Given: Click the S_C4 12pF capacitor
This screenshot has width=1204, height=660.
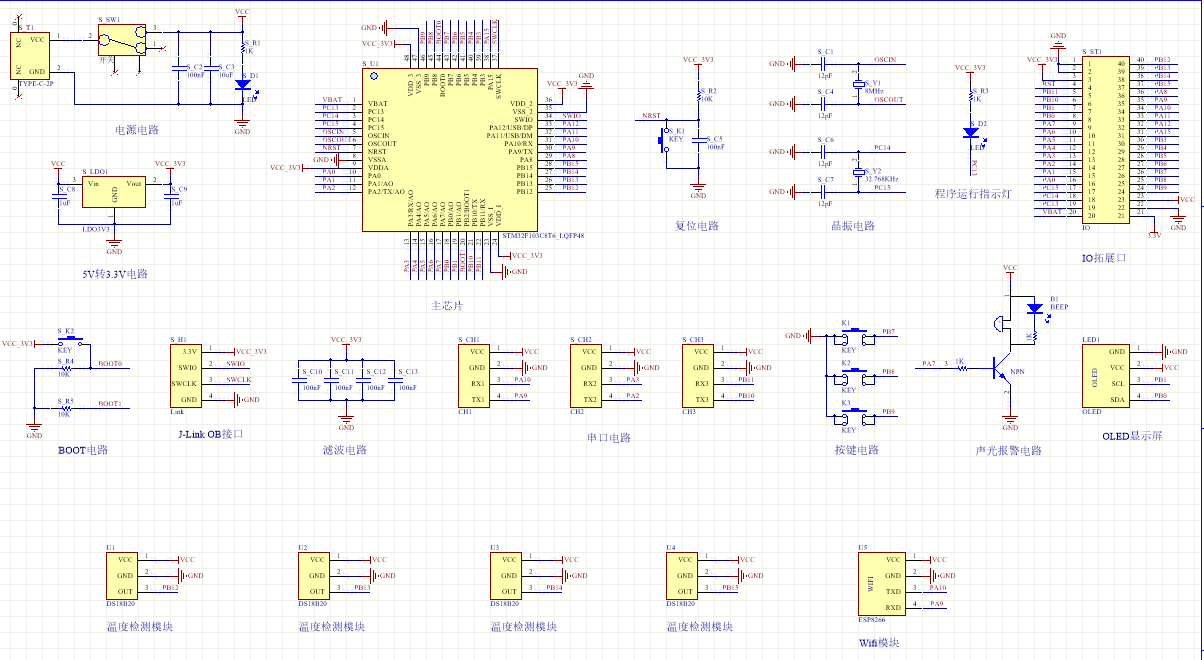Looking at the screenshot, I should (x=825, y=104).
